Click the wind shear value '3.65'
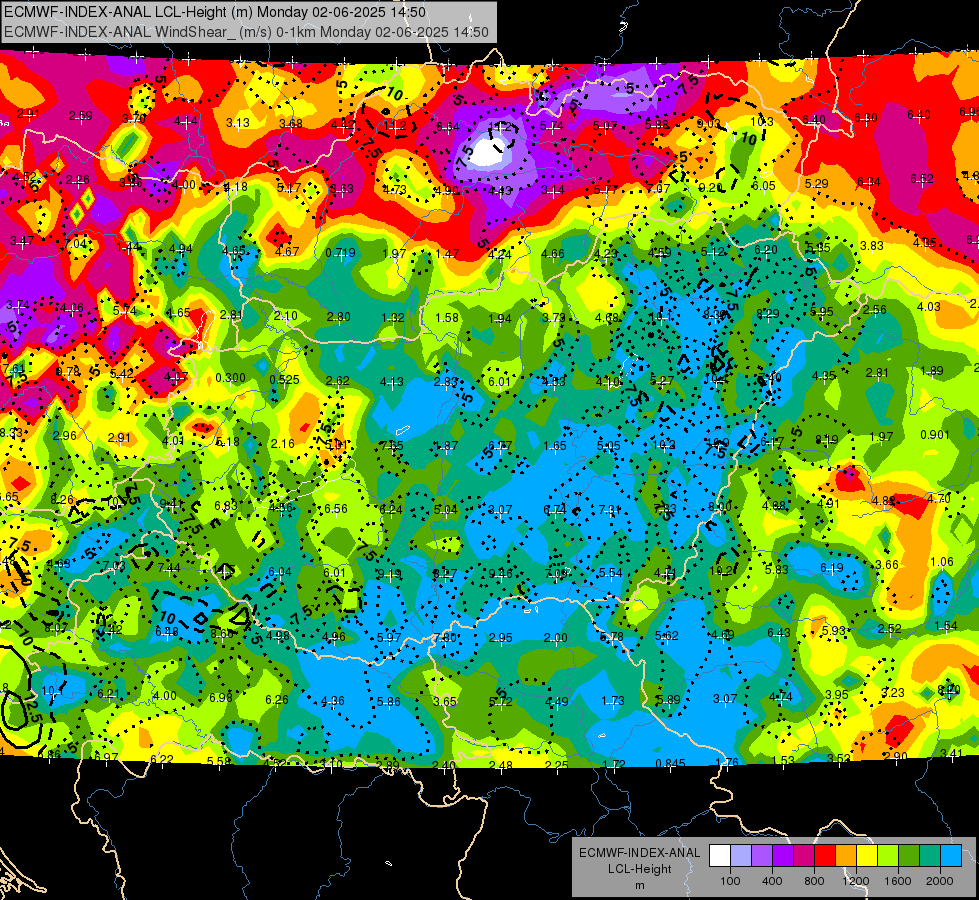Image resolution: width=979 pixels, height=900 pixels. tap(445, 701)
